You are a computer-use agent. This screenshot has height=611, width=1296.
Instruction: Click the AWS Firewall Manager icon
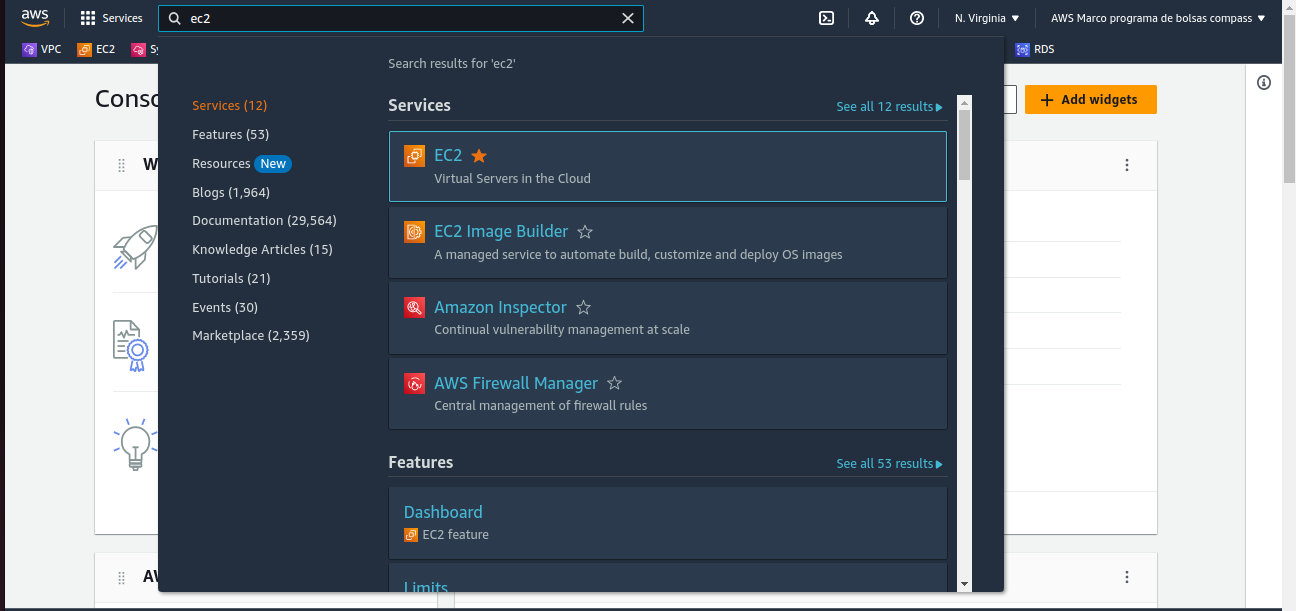414,383
